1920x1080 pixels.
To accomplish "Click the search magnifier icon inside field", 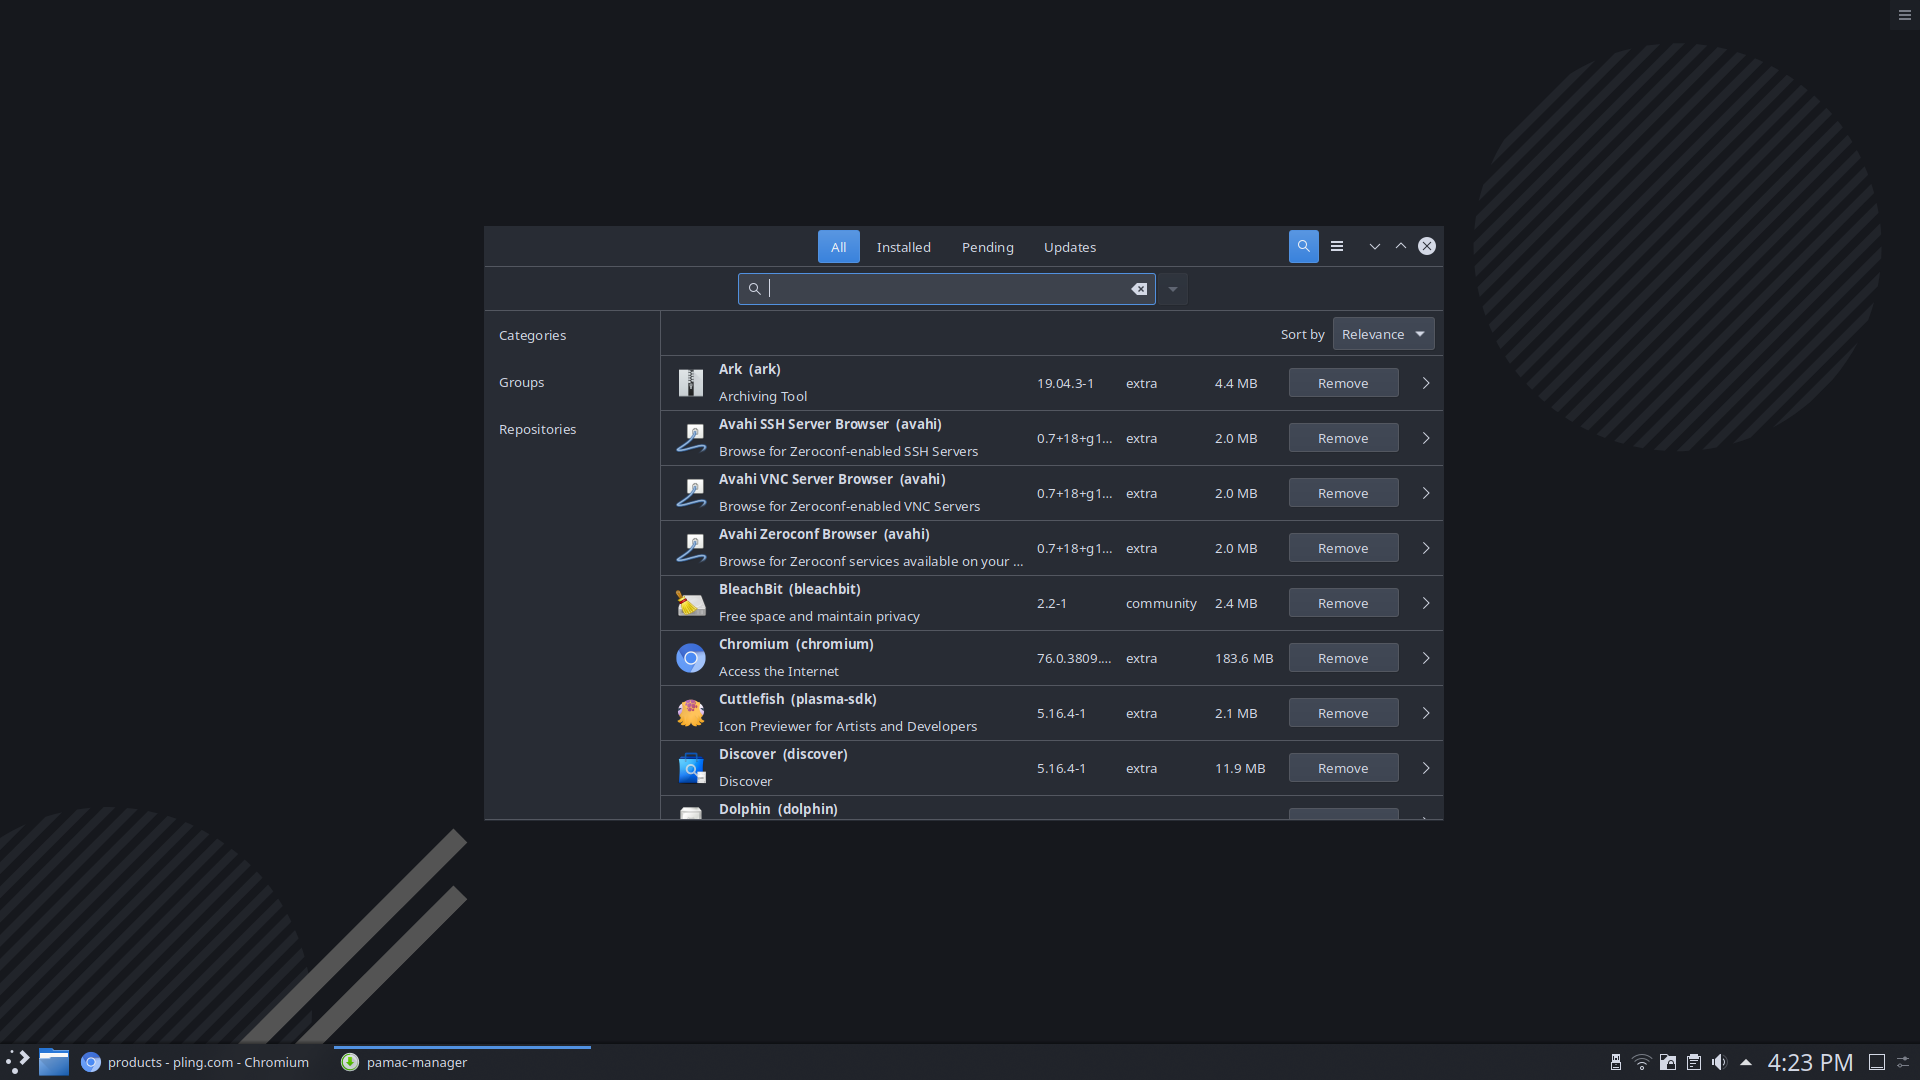I will (755, 289).
